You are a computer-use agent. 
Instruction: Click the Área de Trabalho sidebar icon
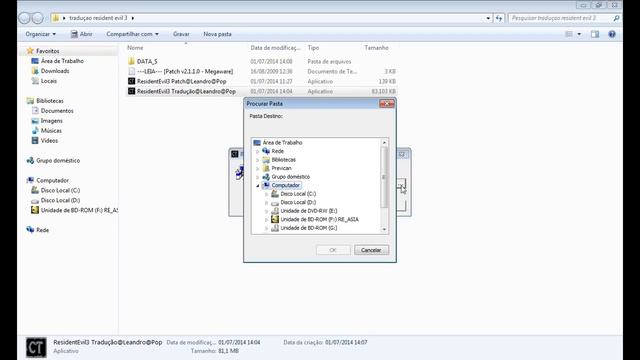coord(35,61)
